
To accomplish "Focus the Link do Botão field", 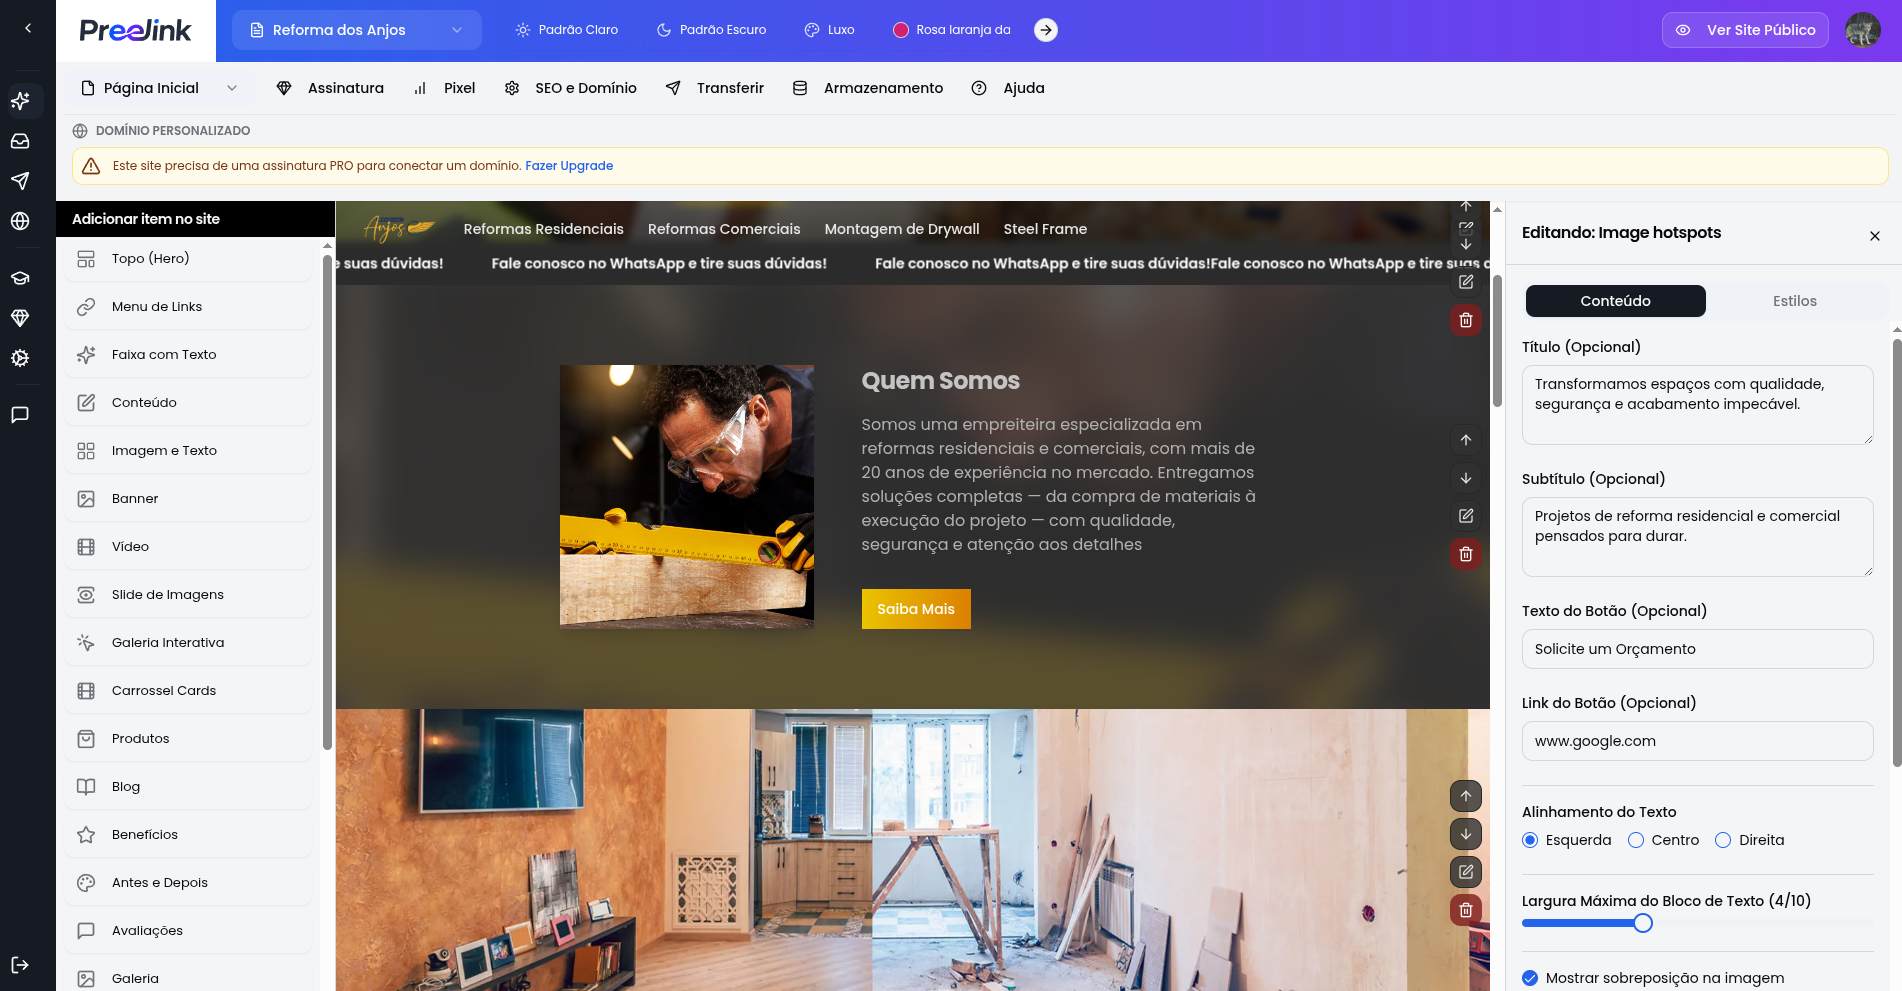I will pos(1698,741).
